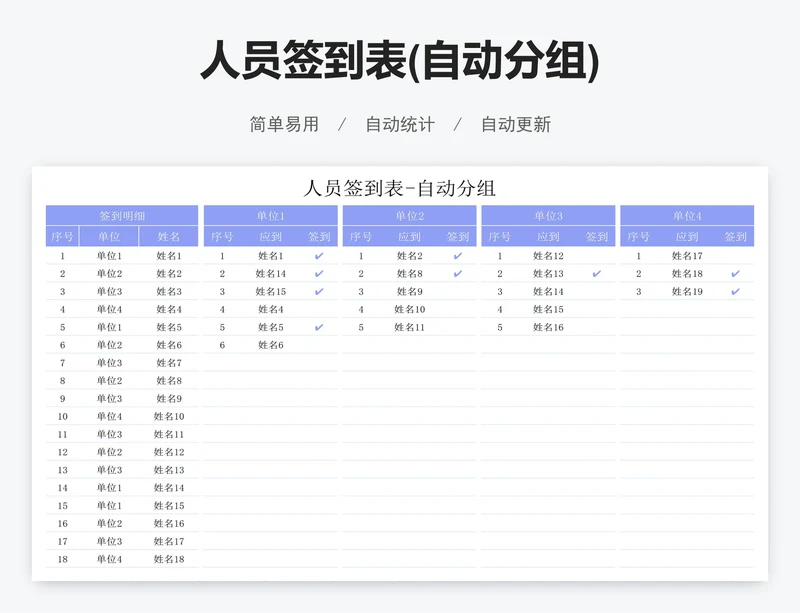
Task: Click the 应到 column header under 单位4
Action: click(687, 236)
